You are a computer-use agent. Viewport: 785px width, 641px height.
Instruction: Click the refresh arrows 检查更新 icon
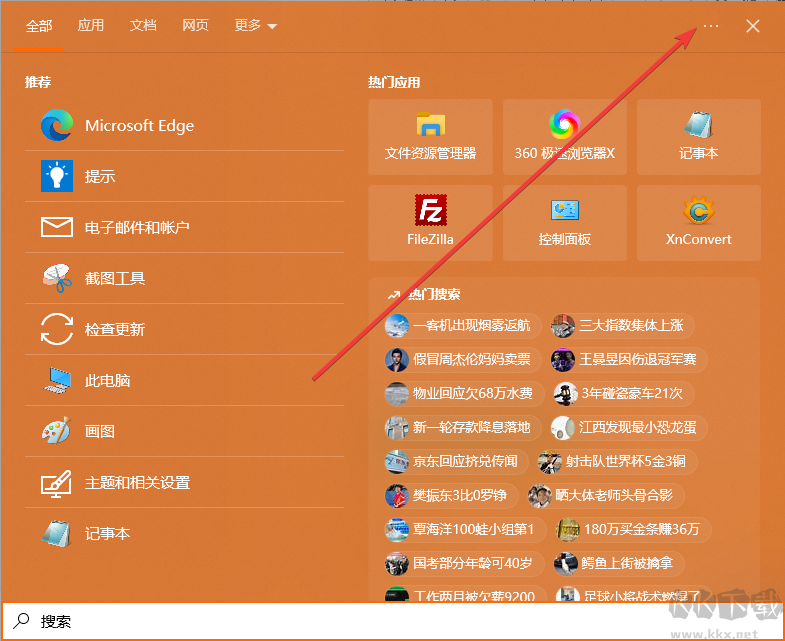(x=57, y=329)
